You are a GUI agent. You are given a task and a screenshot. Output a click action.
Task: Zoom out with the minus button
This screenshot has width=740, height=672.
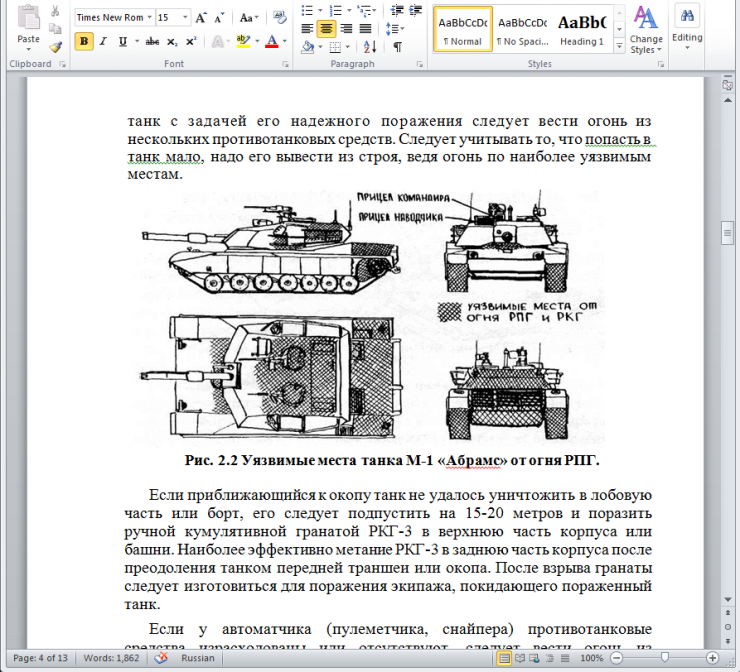[616, 658]
